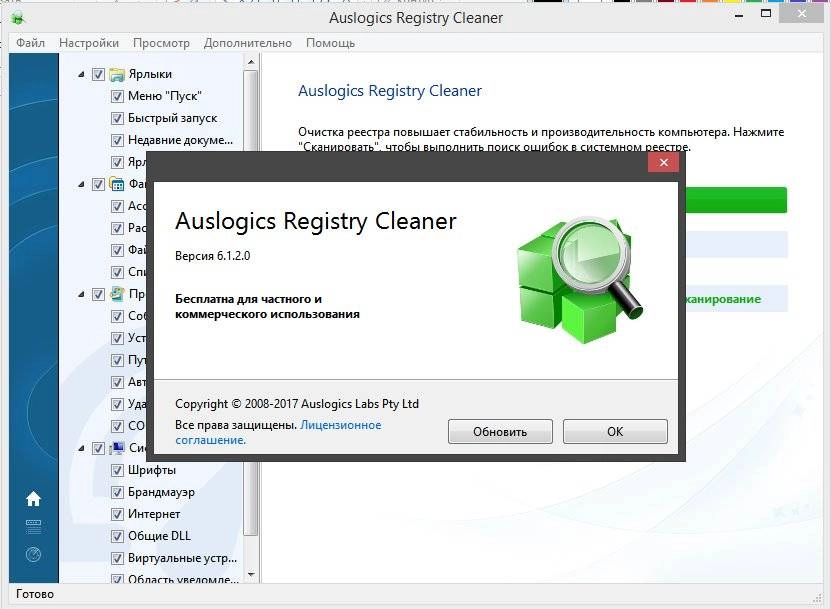The image size is (831, 609).
Task: Click the Версия 6.1.2.0 text
Action: [x=213, y=256]
